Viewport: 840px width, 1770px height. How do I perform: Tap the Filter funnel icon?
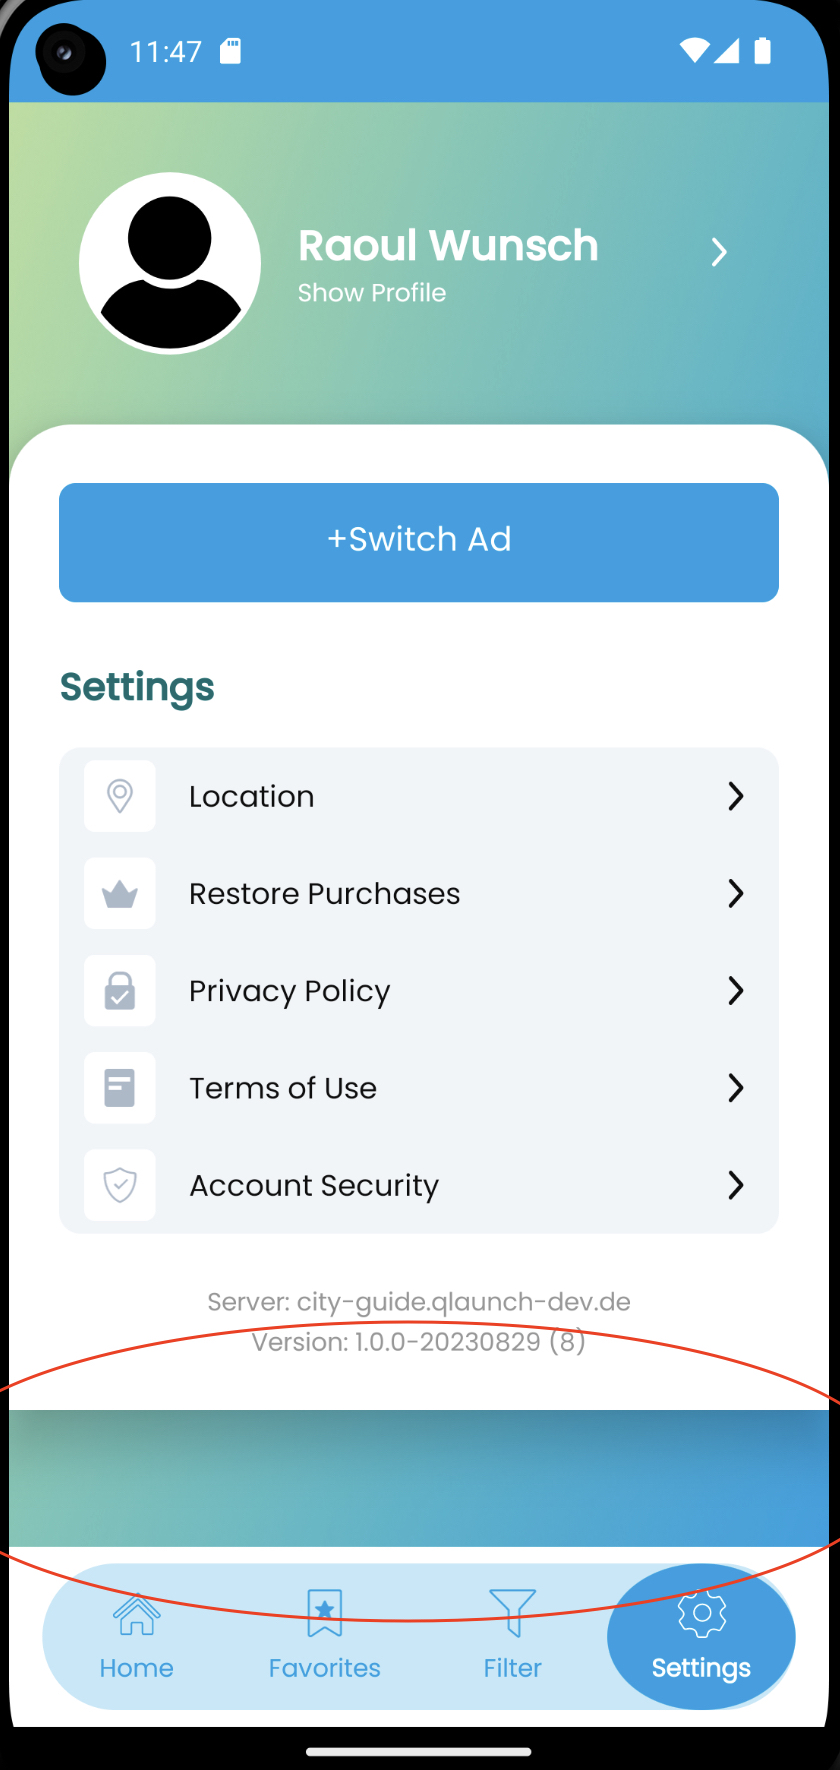pos(512,1612)
